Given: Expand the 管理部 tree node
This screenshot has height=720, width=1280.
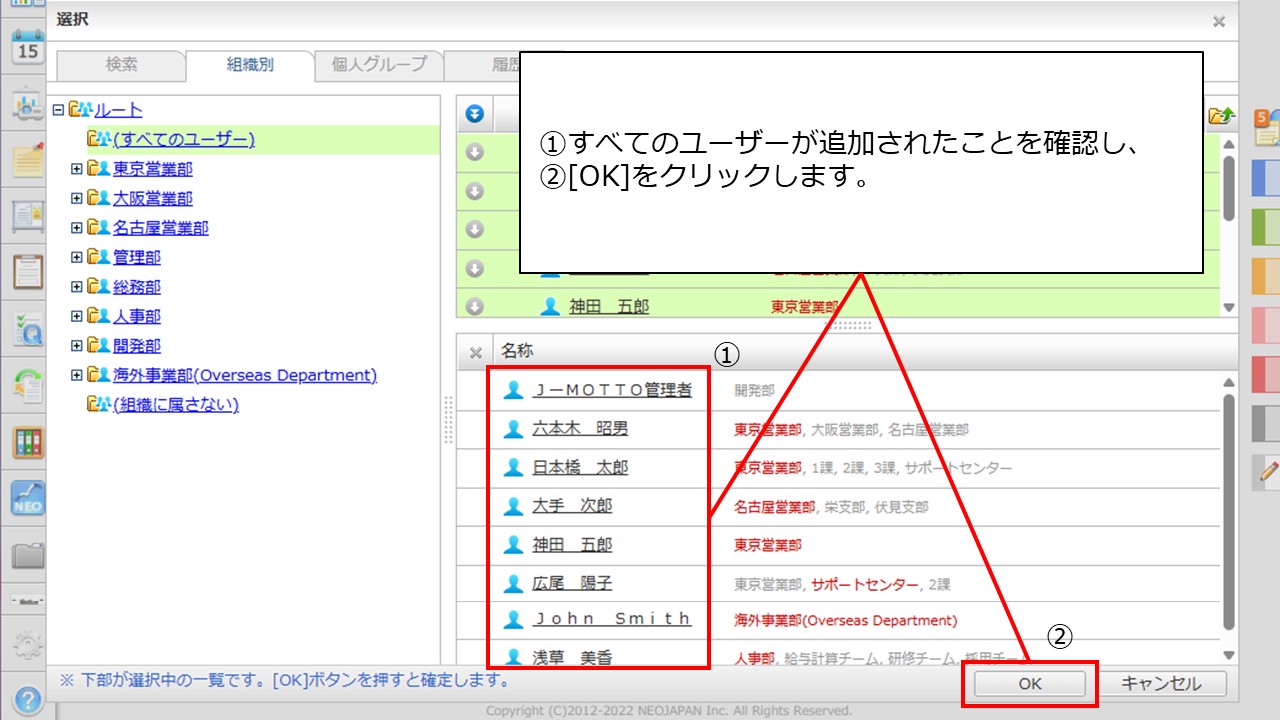Looking at the screenshot, I should [77, 257].
